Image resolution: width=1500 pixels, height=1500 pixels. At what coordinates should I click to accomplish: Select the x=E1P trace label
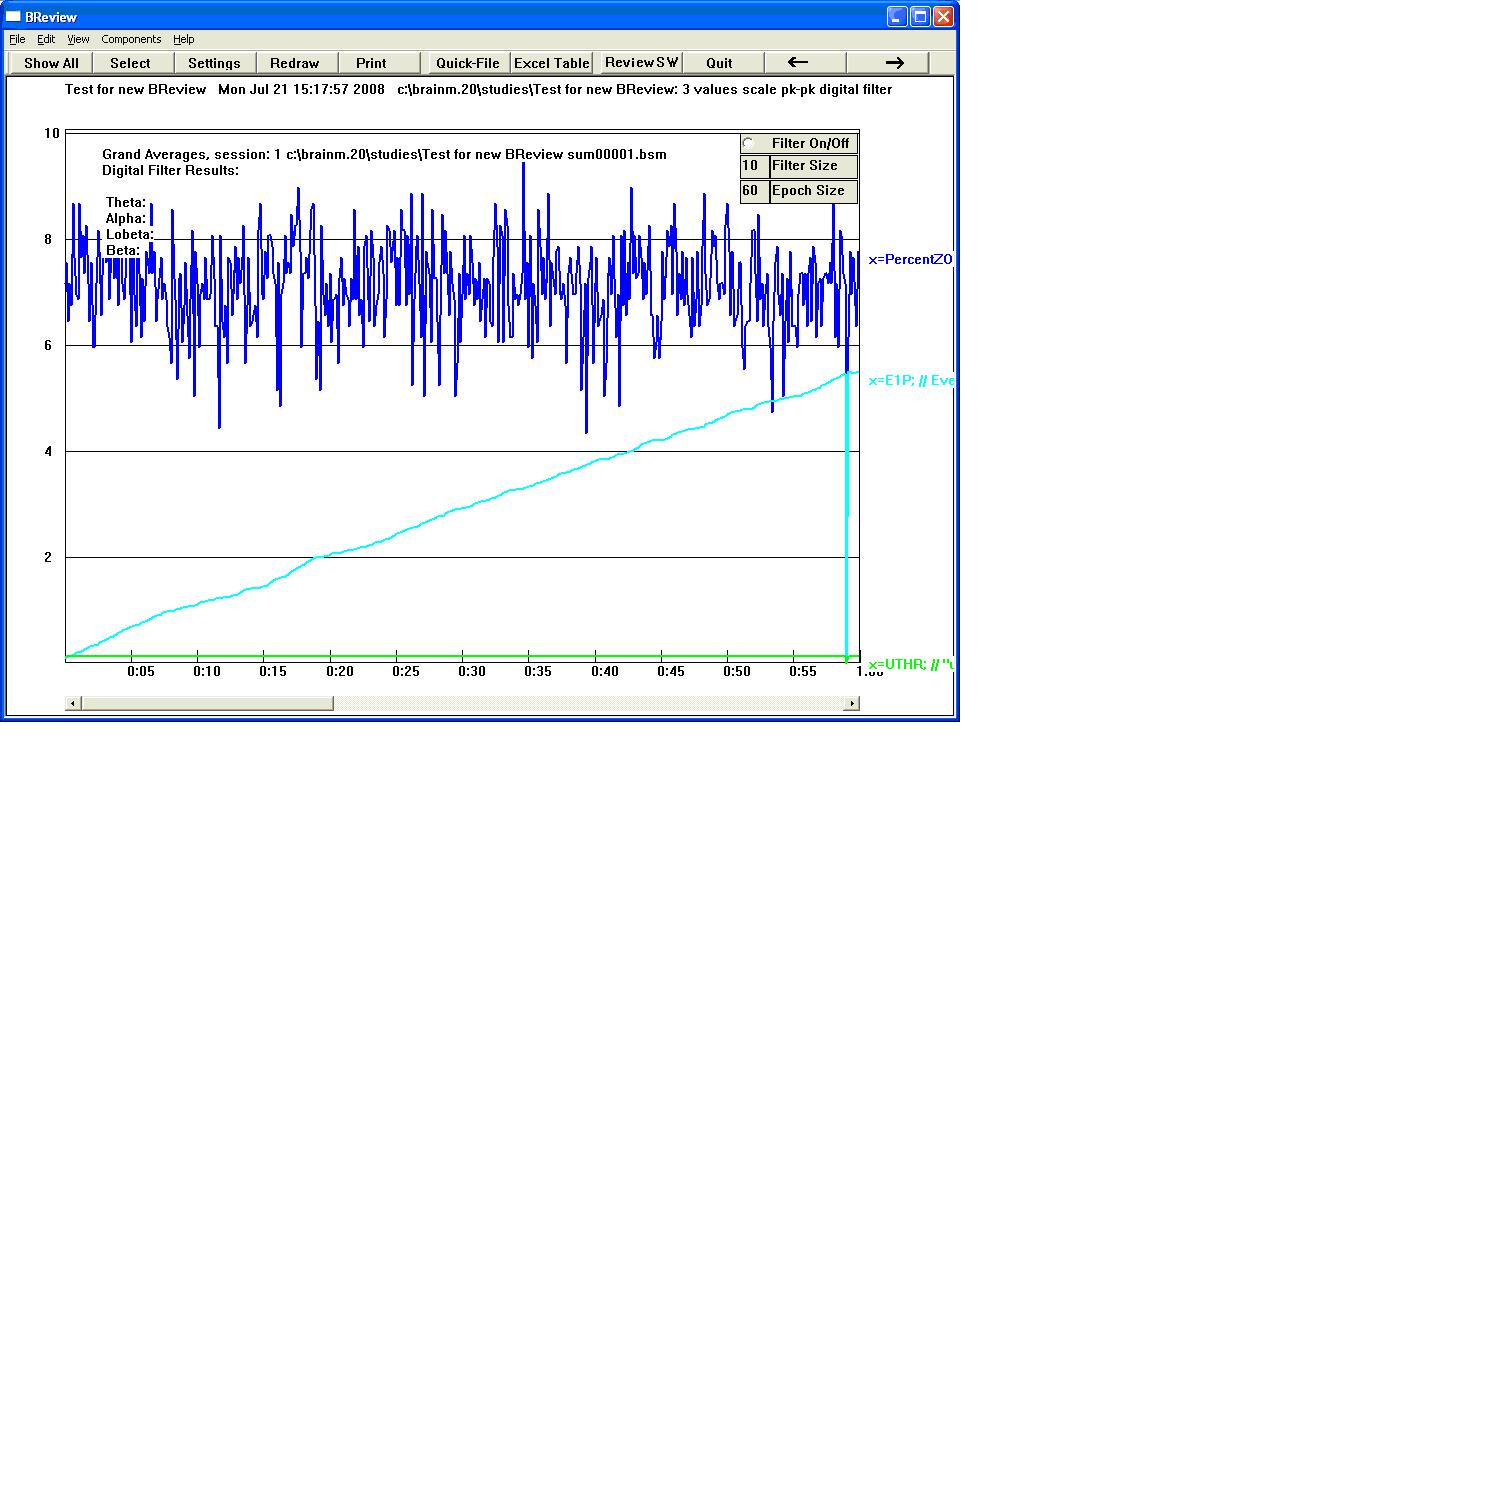pos(910,380)
